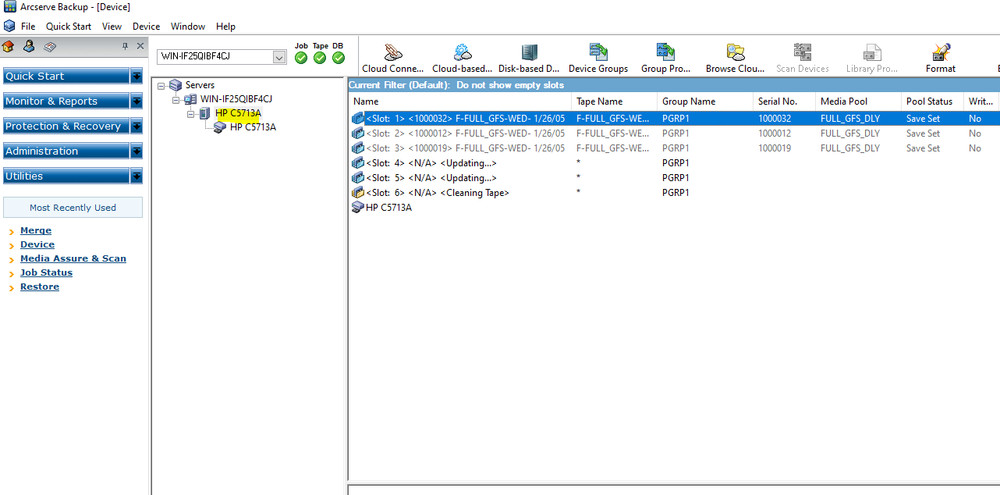Open Browse Cloud toolbar icon
The image size is (1000, 495).
(x=735, y=52)
